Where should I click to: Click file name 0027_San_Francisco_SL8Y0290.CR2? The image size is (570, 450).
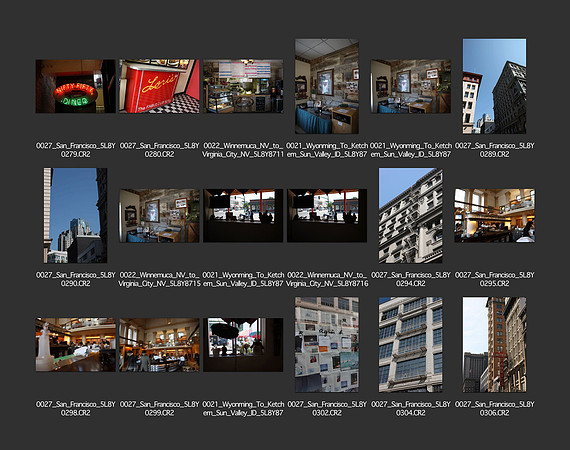point(76,279)
